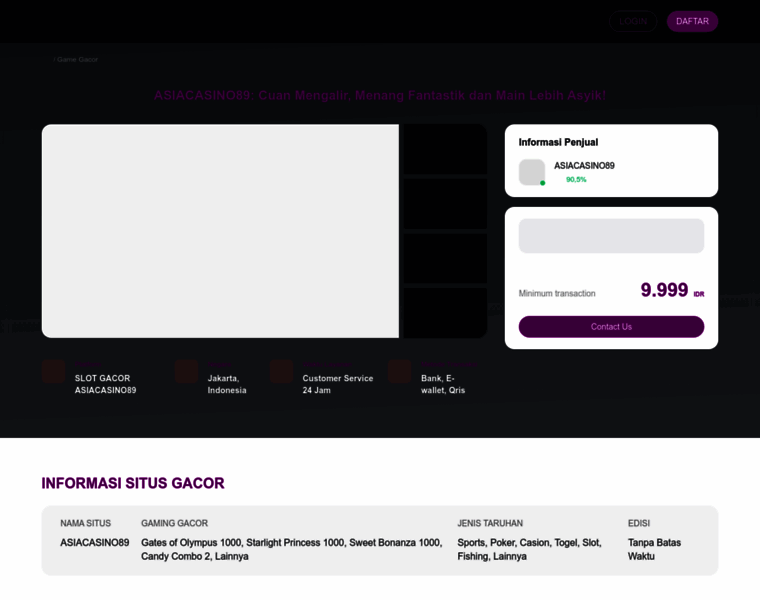Select the second gallery thumbnail
The image size is (760, 600).
445,204
